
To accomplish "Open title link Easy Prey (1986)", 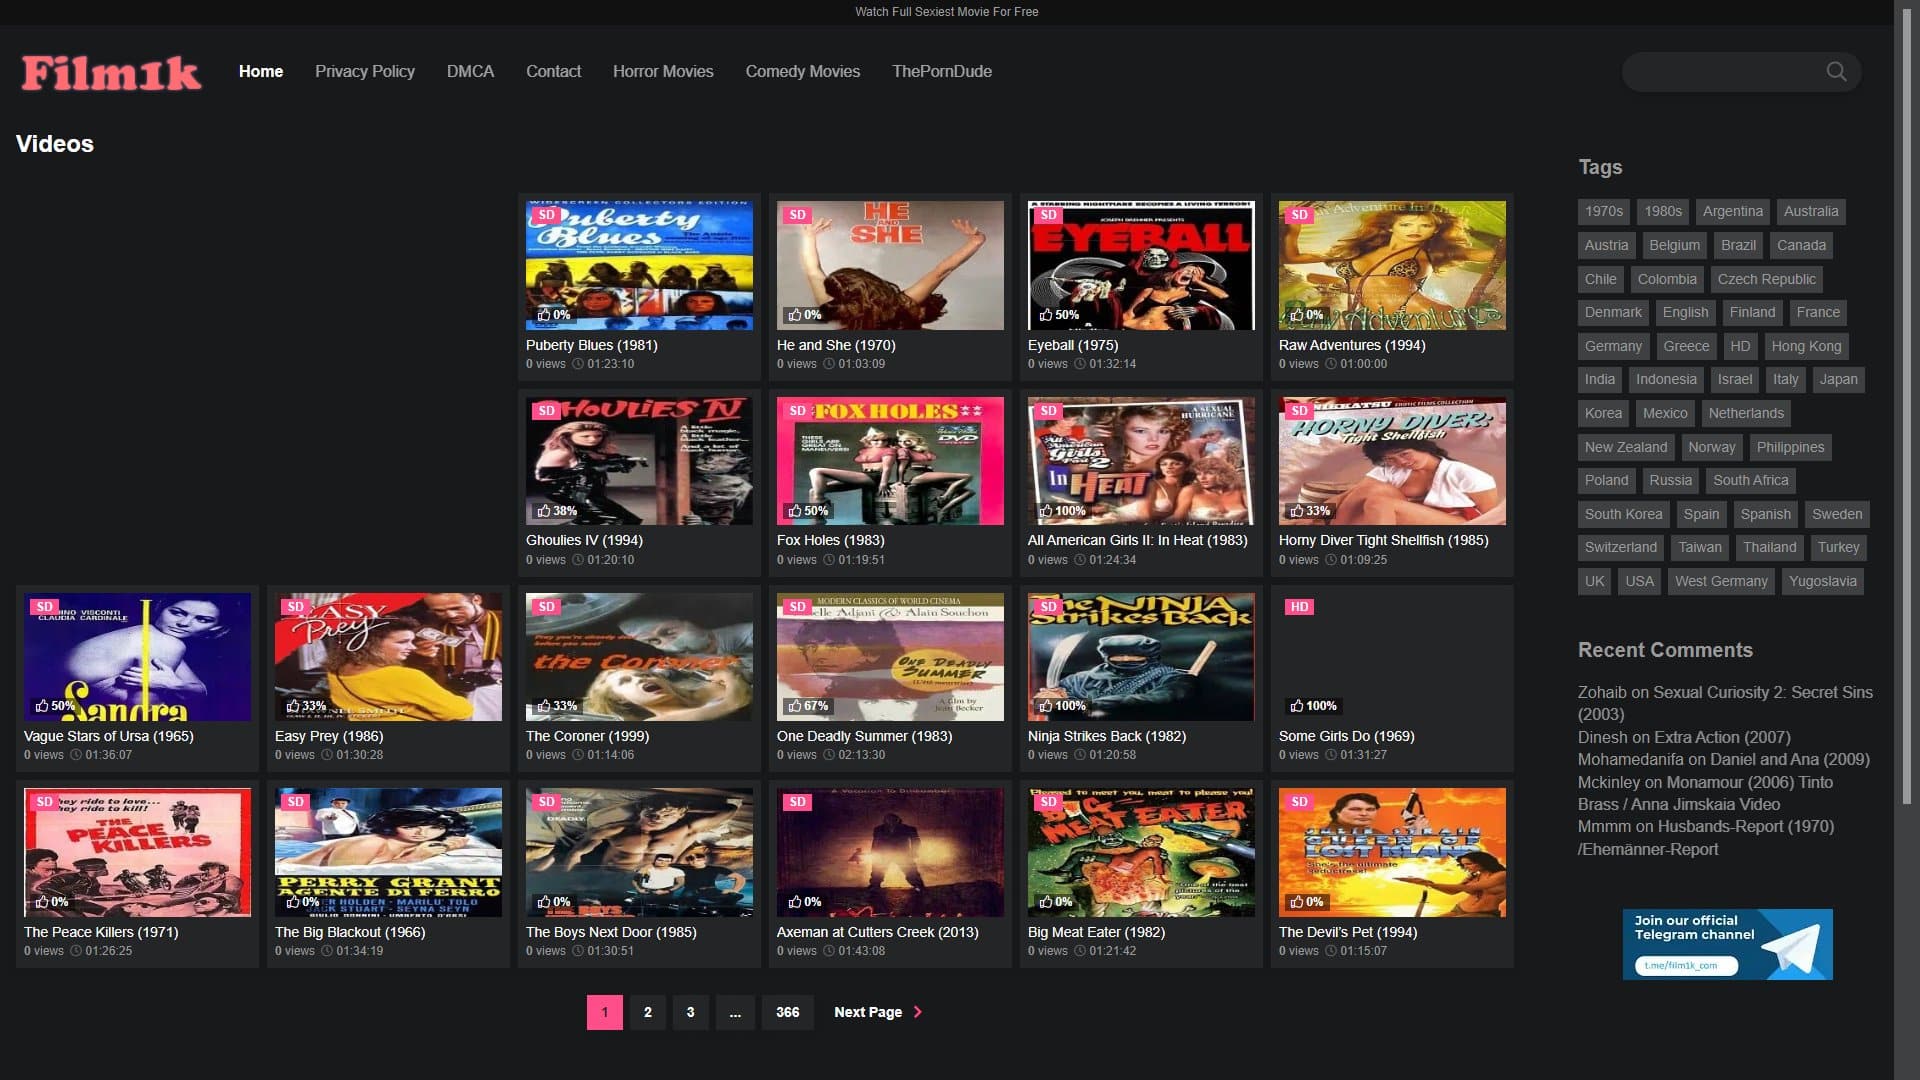I will 329,736.
